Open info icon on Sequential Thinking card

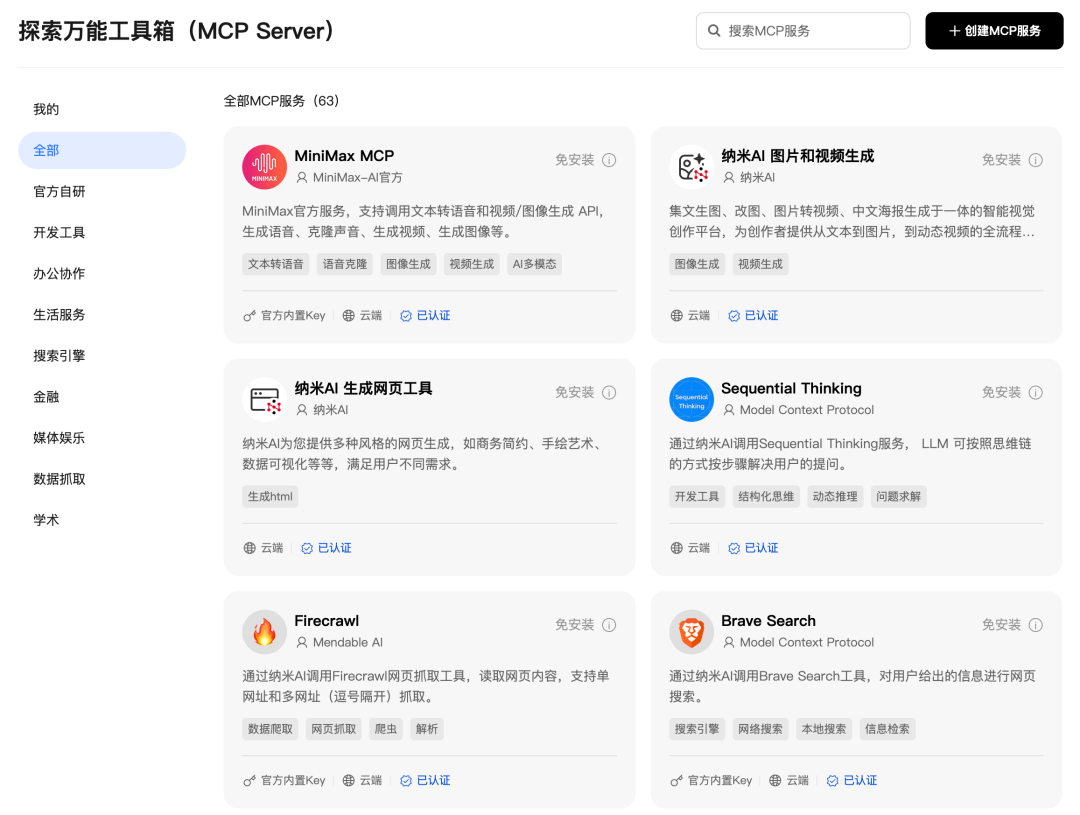tap(1035, 392)
